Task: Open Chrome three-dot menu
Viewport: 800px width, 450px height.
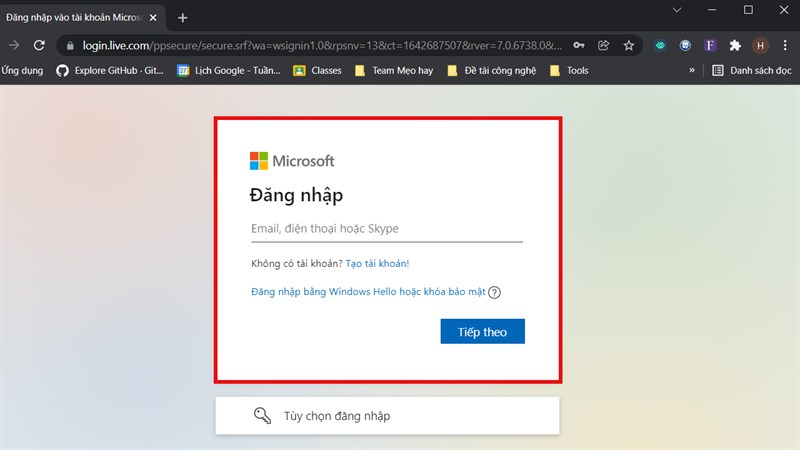Action: 785,45
